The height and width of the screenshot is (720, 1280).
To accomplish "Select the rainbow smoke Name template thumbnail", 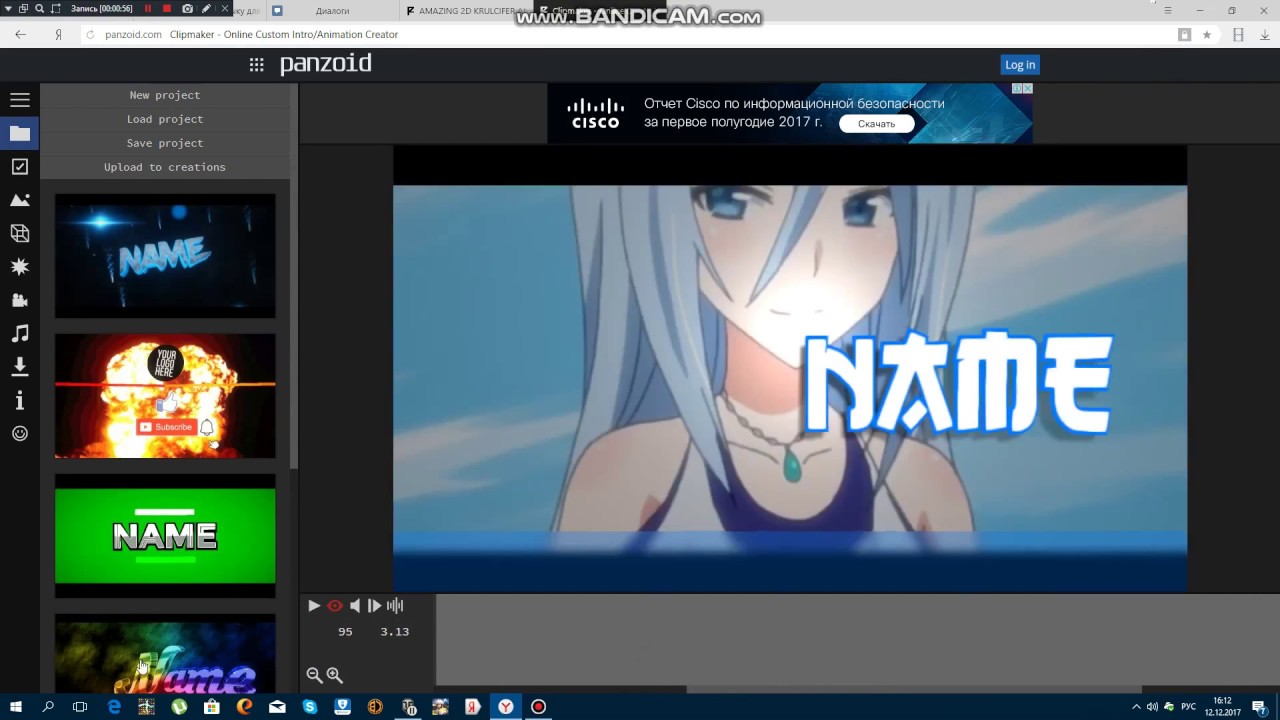I will (x=165, y=654).
